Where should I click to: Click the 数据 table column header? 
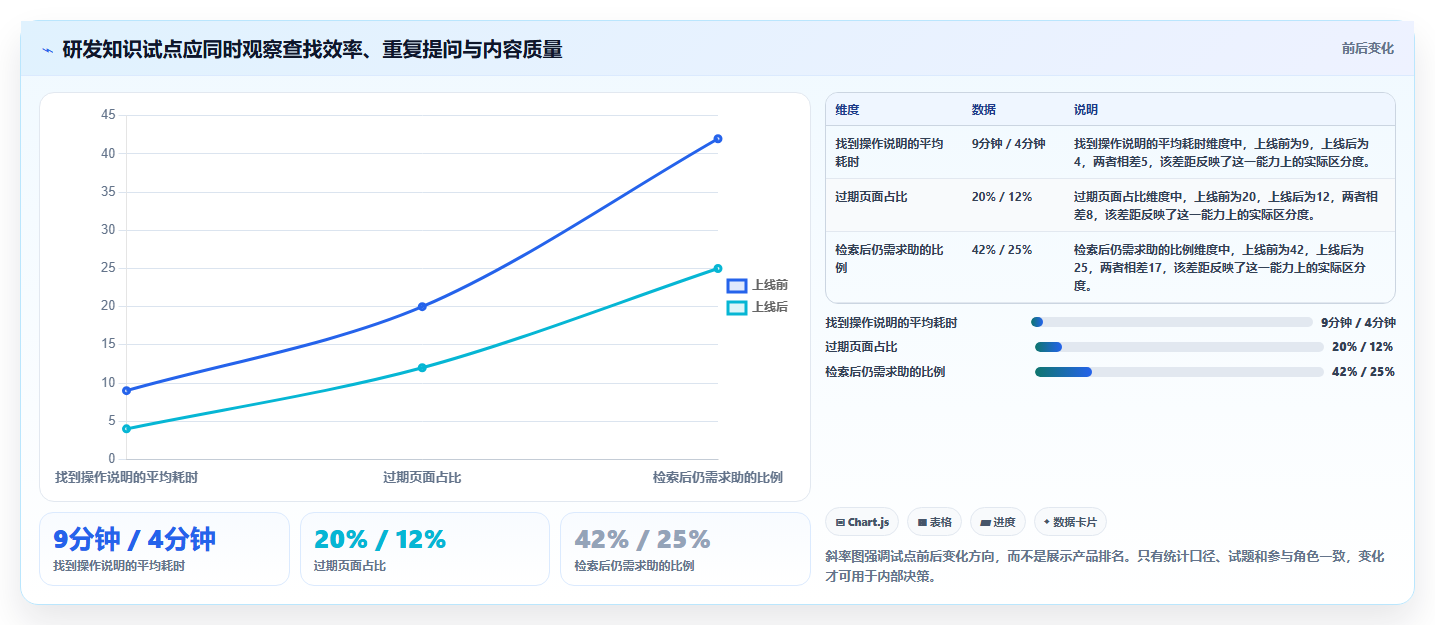983,110
